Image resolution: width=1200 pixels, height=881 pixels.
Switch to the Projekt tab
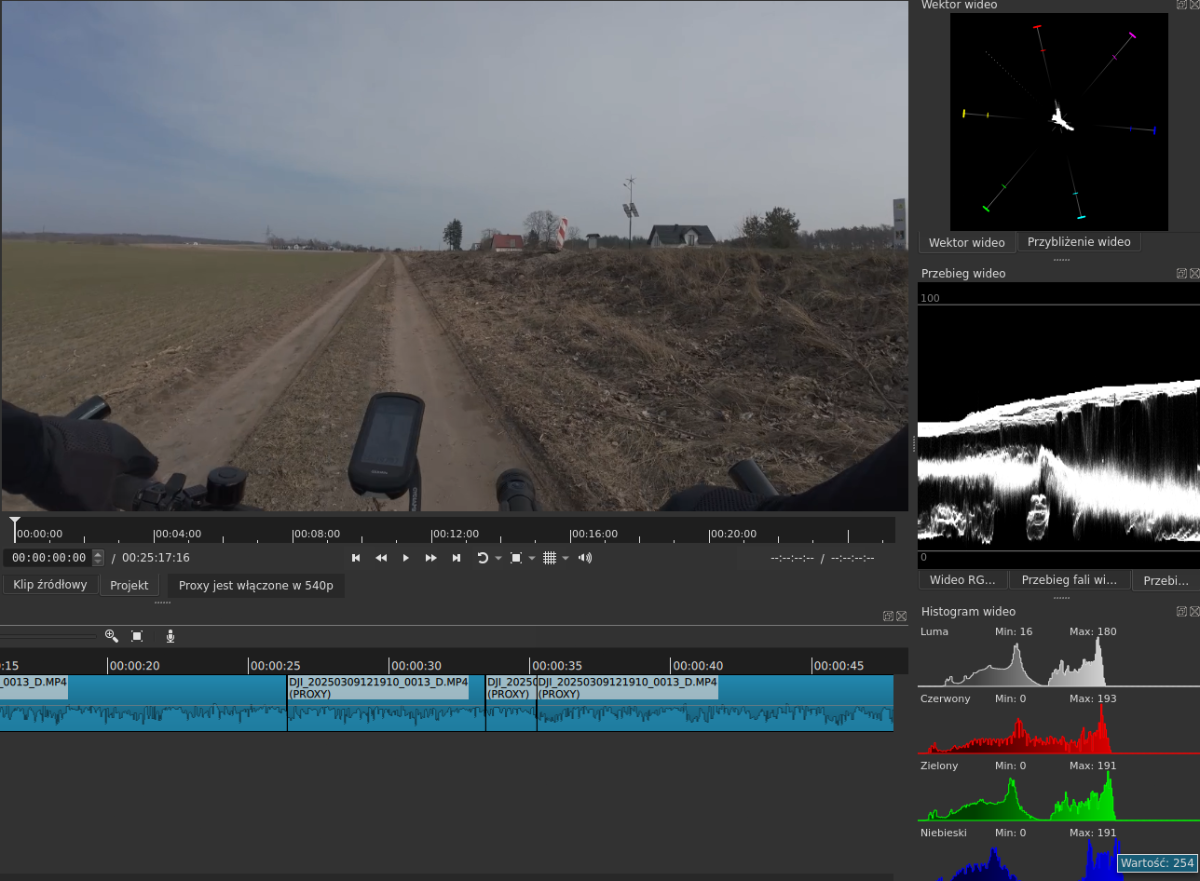coord(129,585)
